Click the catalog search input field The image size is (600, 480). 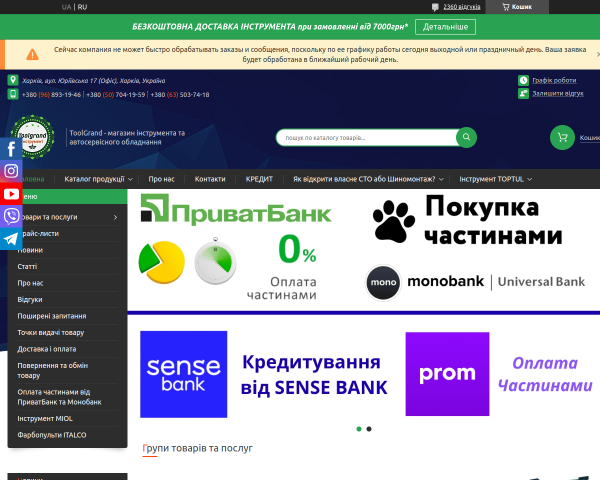tap(366, 137)
